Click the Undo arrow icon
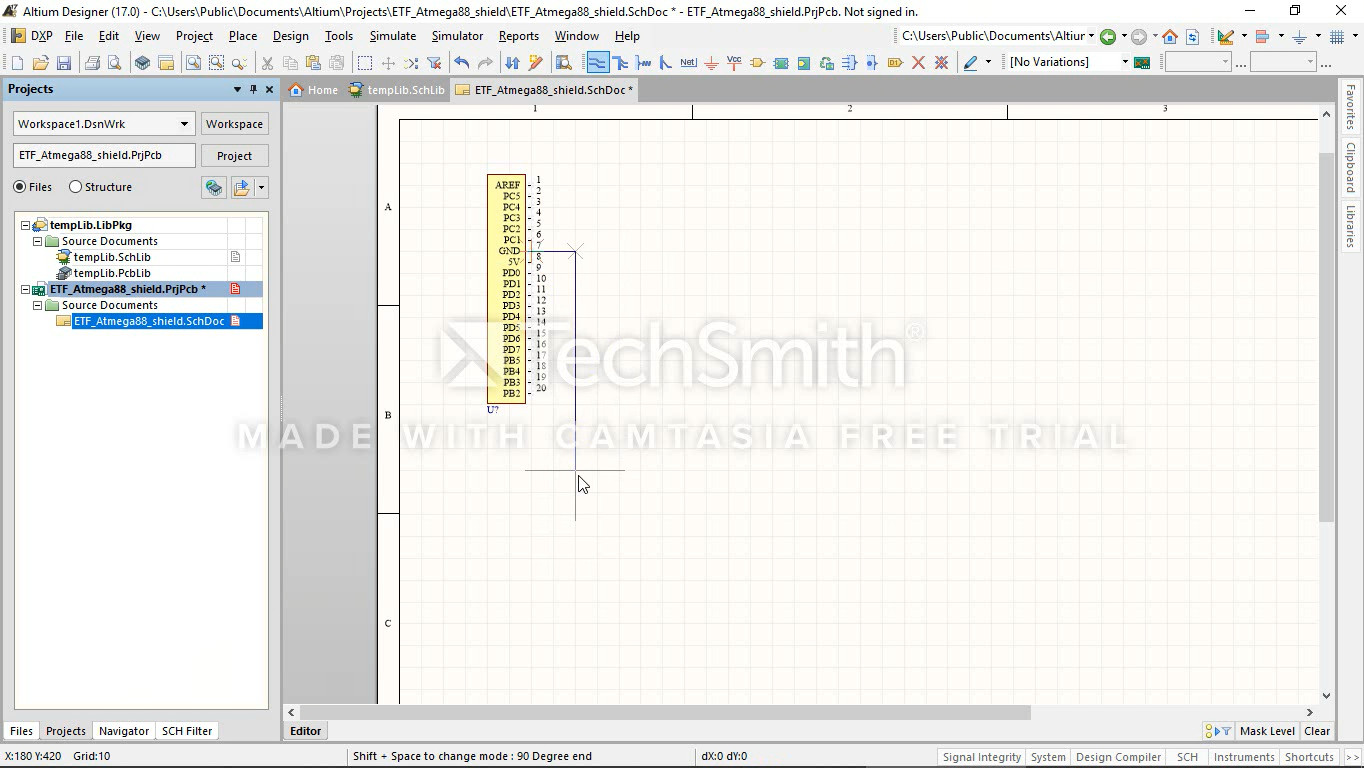This screenshot has height=768, width=1364. (x=461, y=63)
